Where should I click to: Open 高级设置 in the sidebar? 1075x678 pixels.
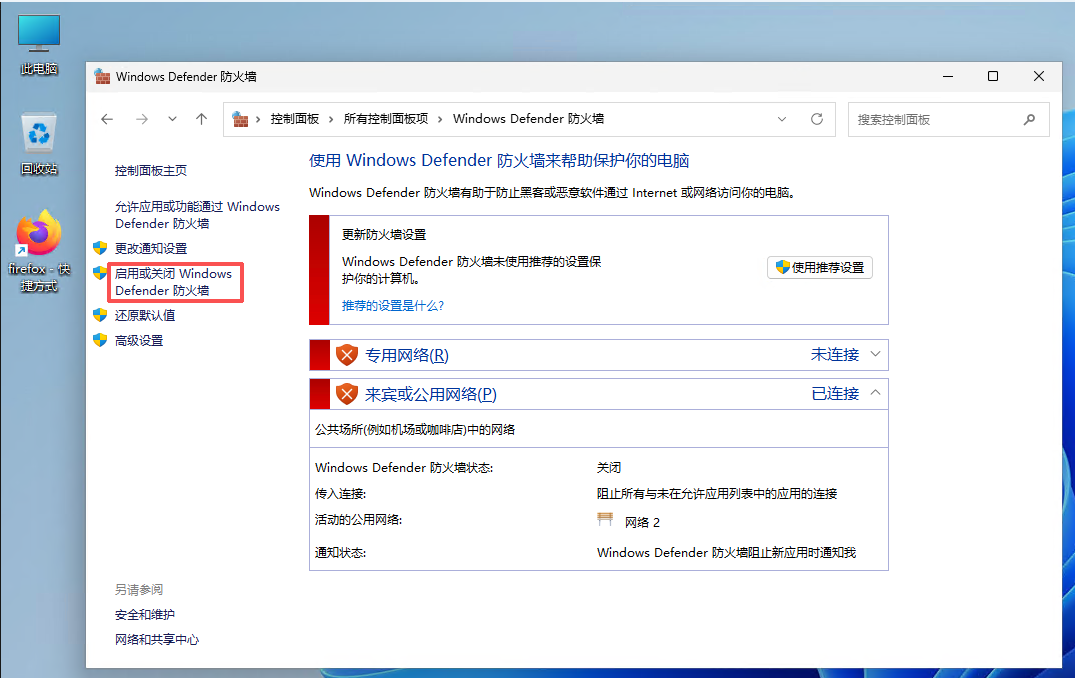(139, 341)
